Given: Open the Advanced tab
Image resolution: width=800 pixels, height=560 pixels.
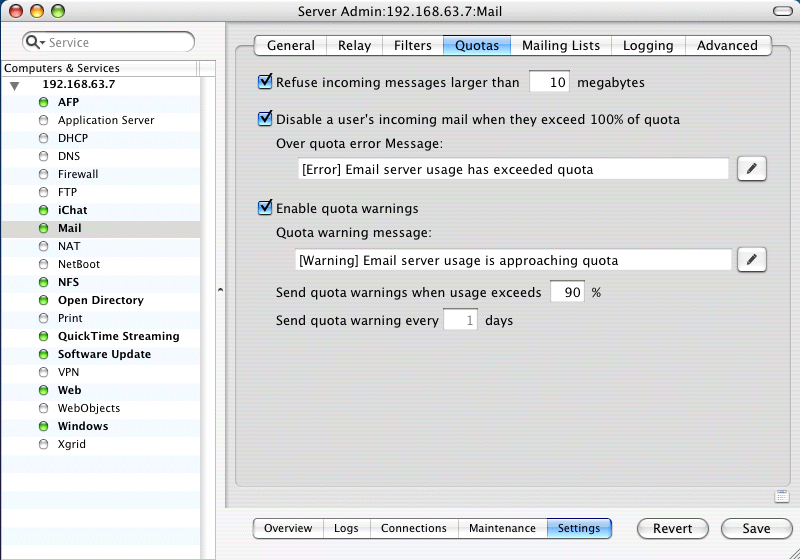Looking at the screenshot, I should click(727, 45).
